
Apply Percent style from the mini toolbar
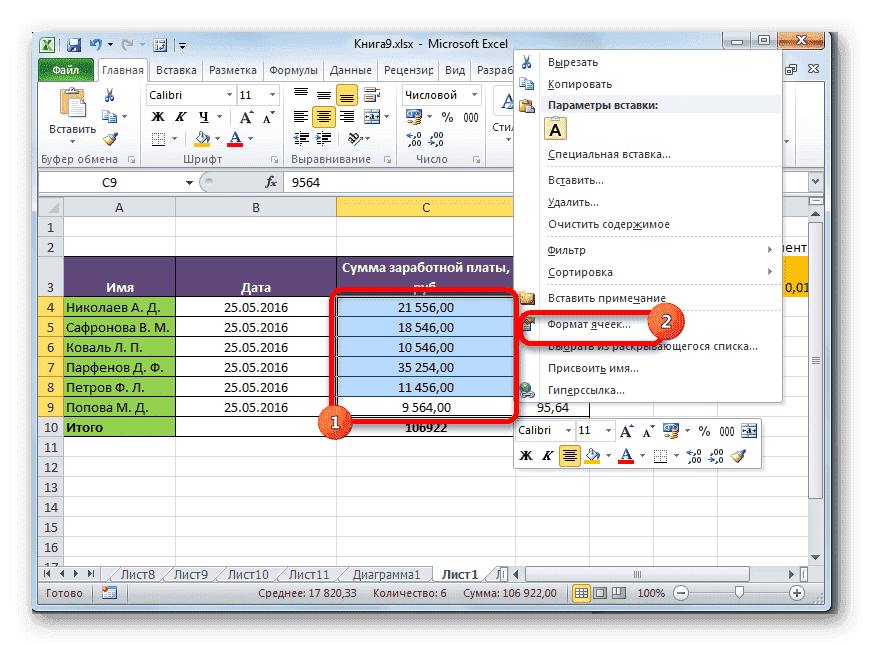(703, 432)
